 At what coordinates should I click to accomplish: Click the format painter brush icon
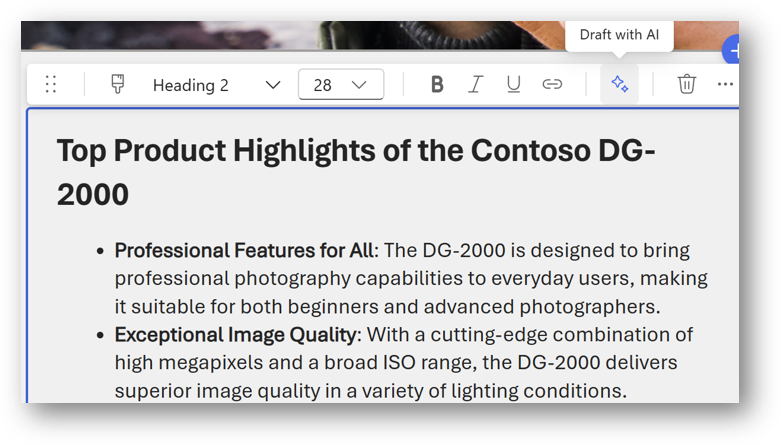point(118,85)
